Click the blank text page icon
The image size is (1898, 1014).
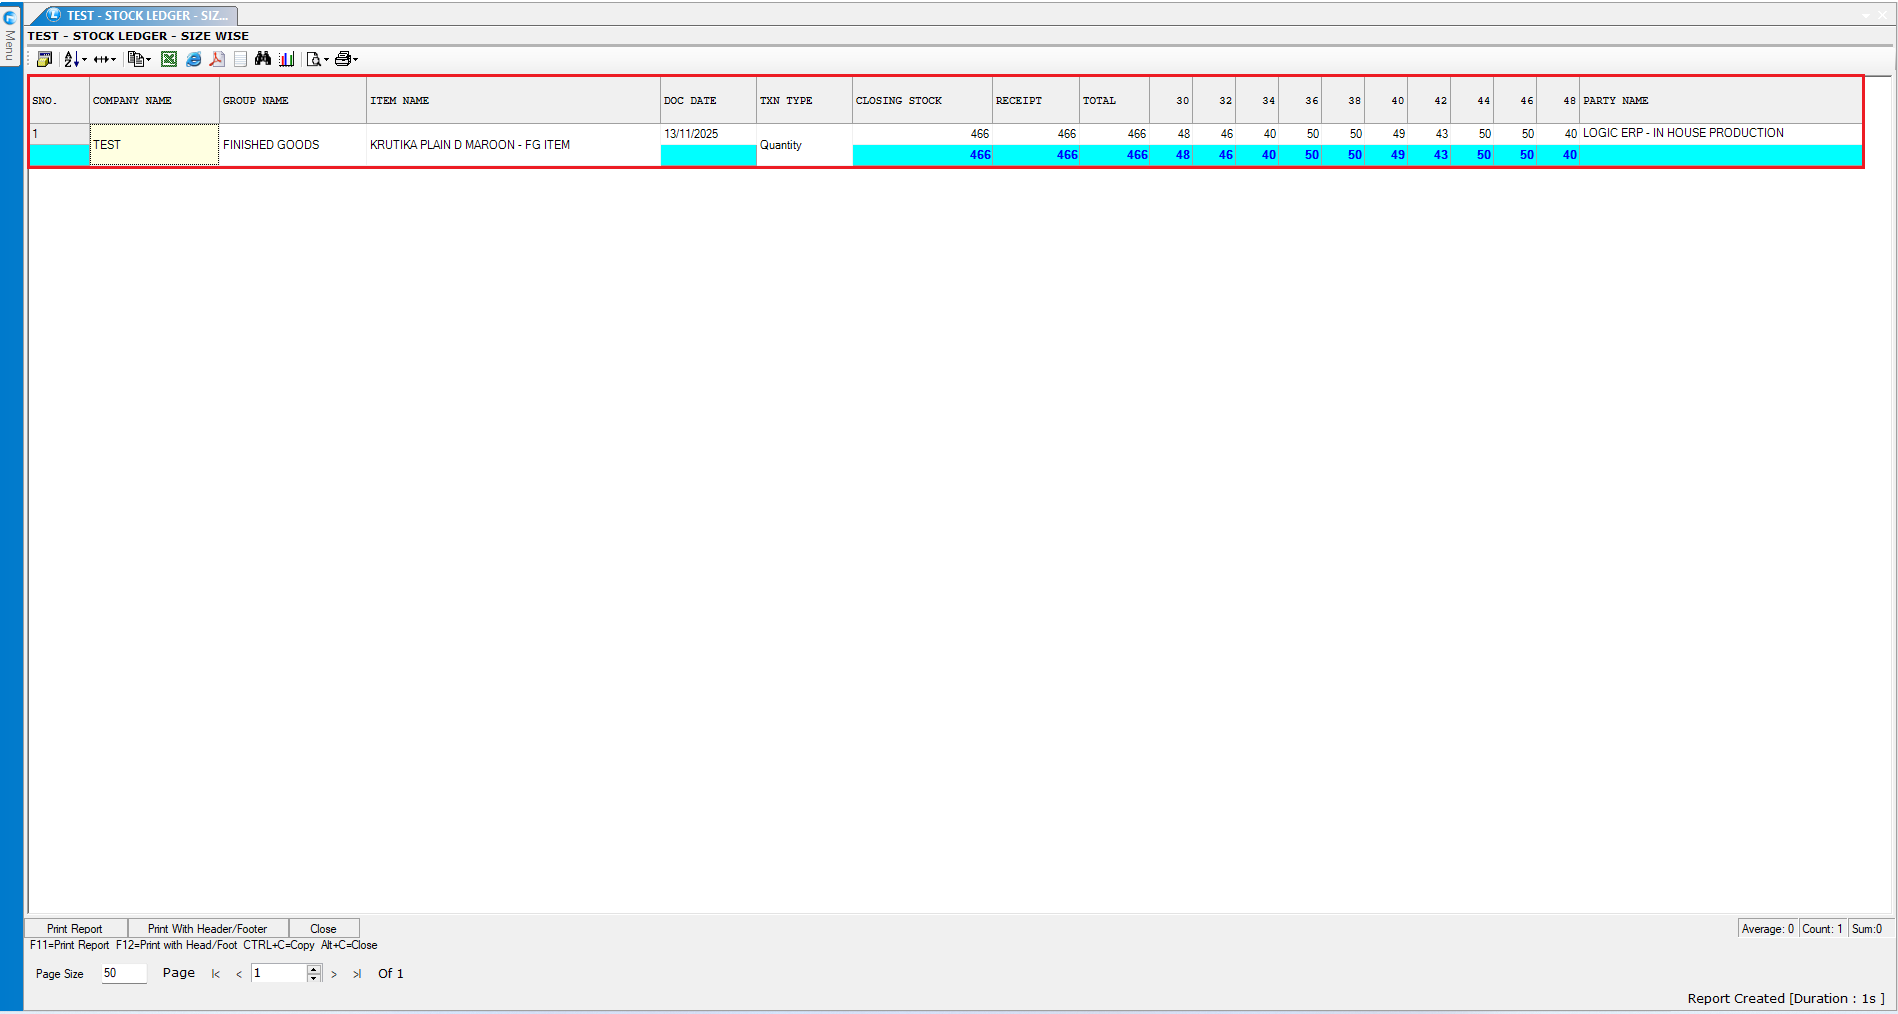240,59
